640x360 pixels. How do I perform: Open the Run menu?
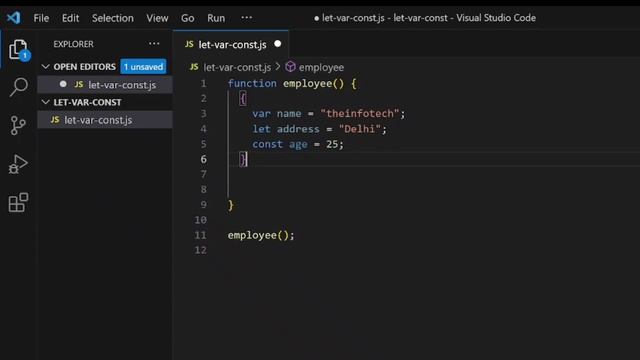216,18
